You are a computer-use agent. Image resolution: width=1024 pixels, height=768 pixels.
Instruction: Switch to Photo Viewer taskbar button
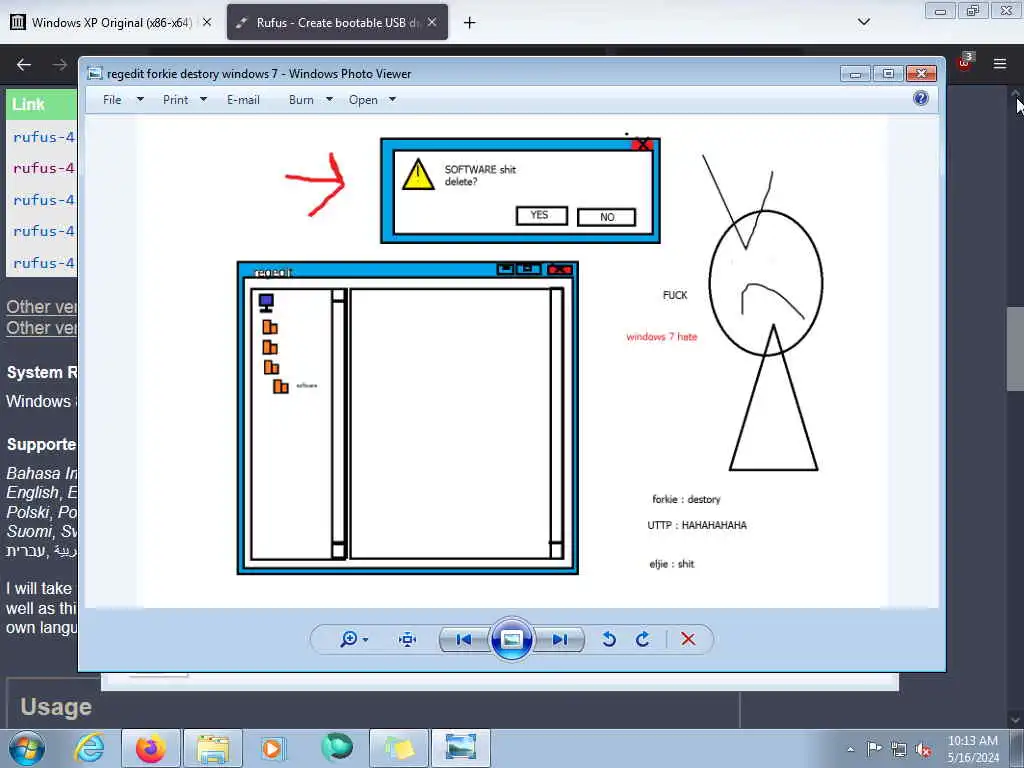461,748
